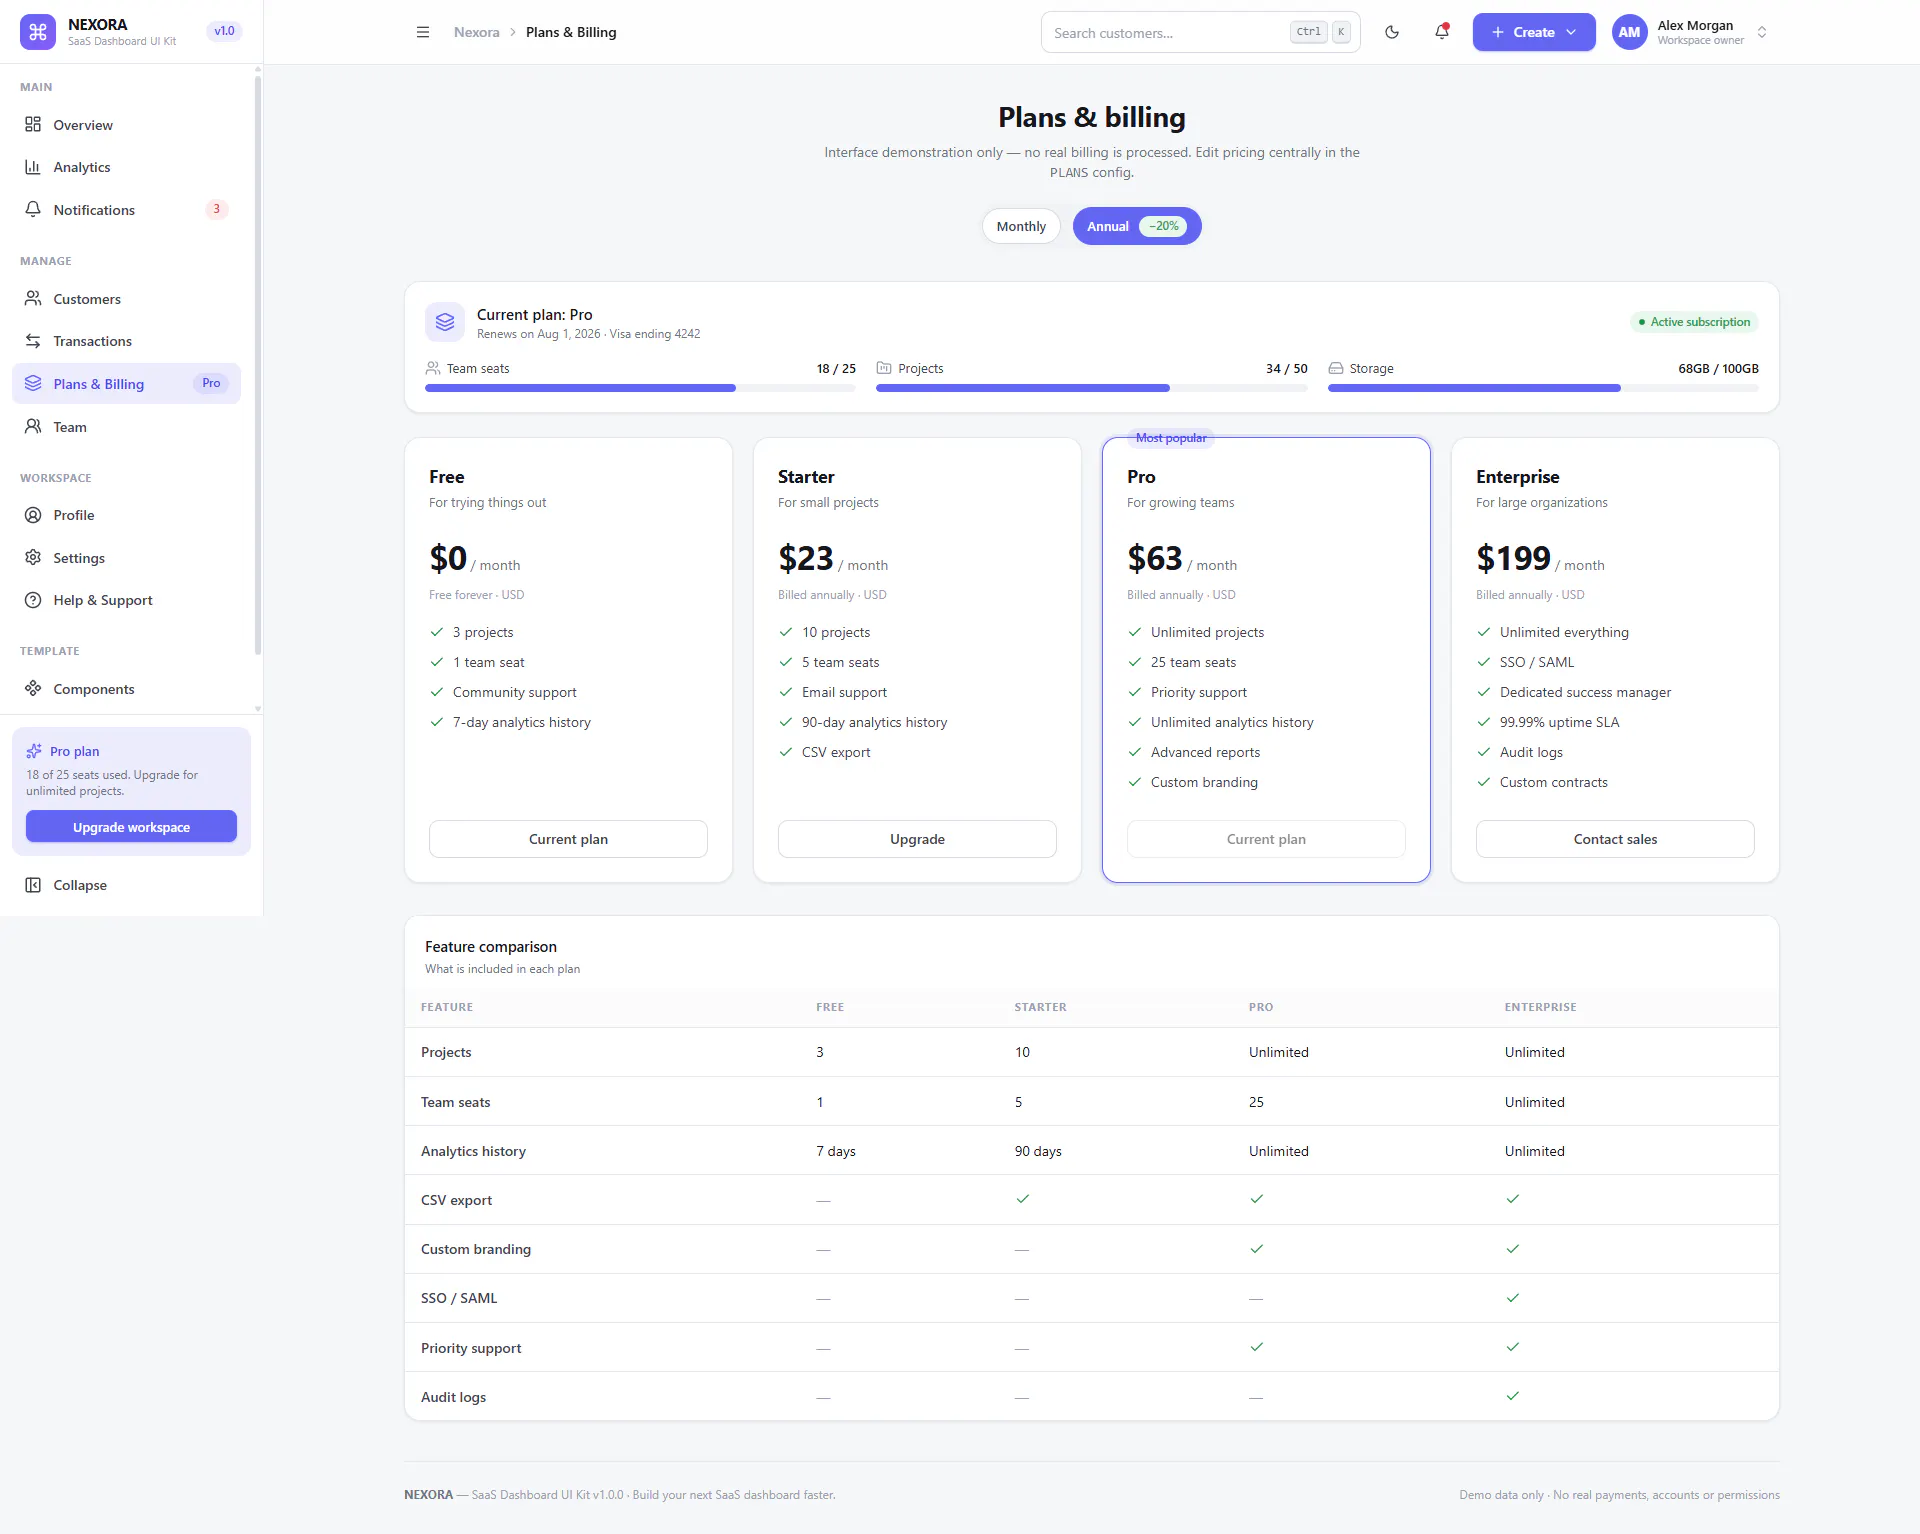Click Upgrade on the Starter plan
1920x1534 pixels.
(917, 839)
